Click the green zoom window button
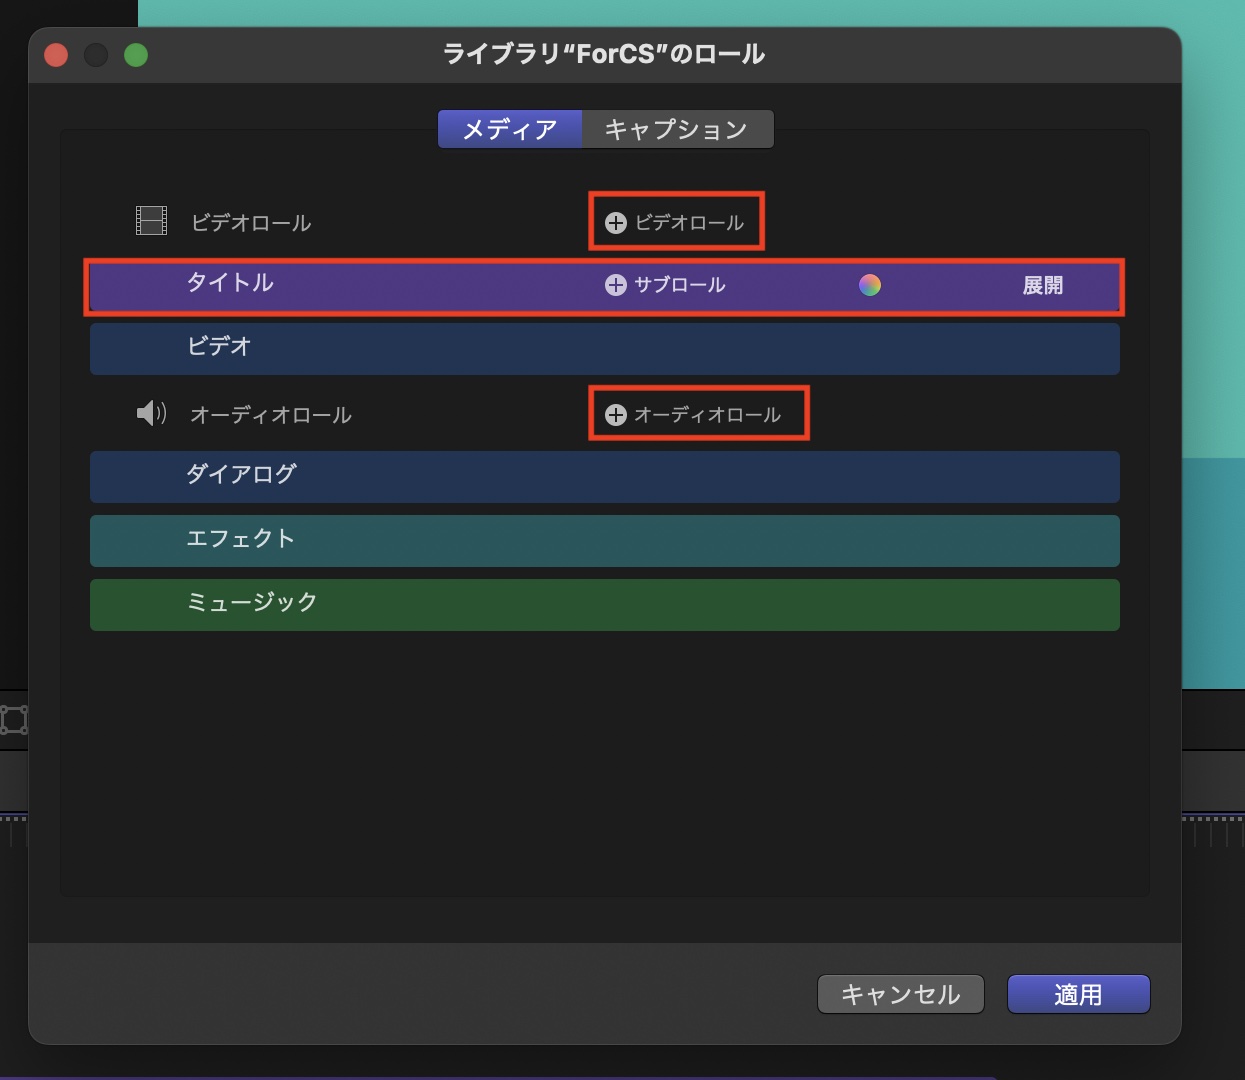 pyautogui.click(x=136, y=55)
